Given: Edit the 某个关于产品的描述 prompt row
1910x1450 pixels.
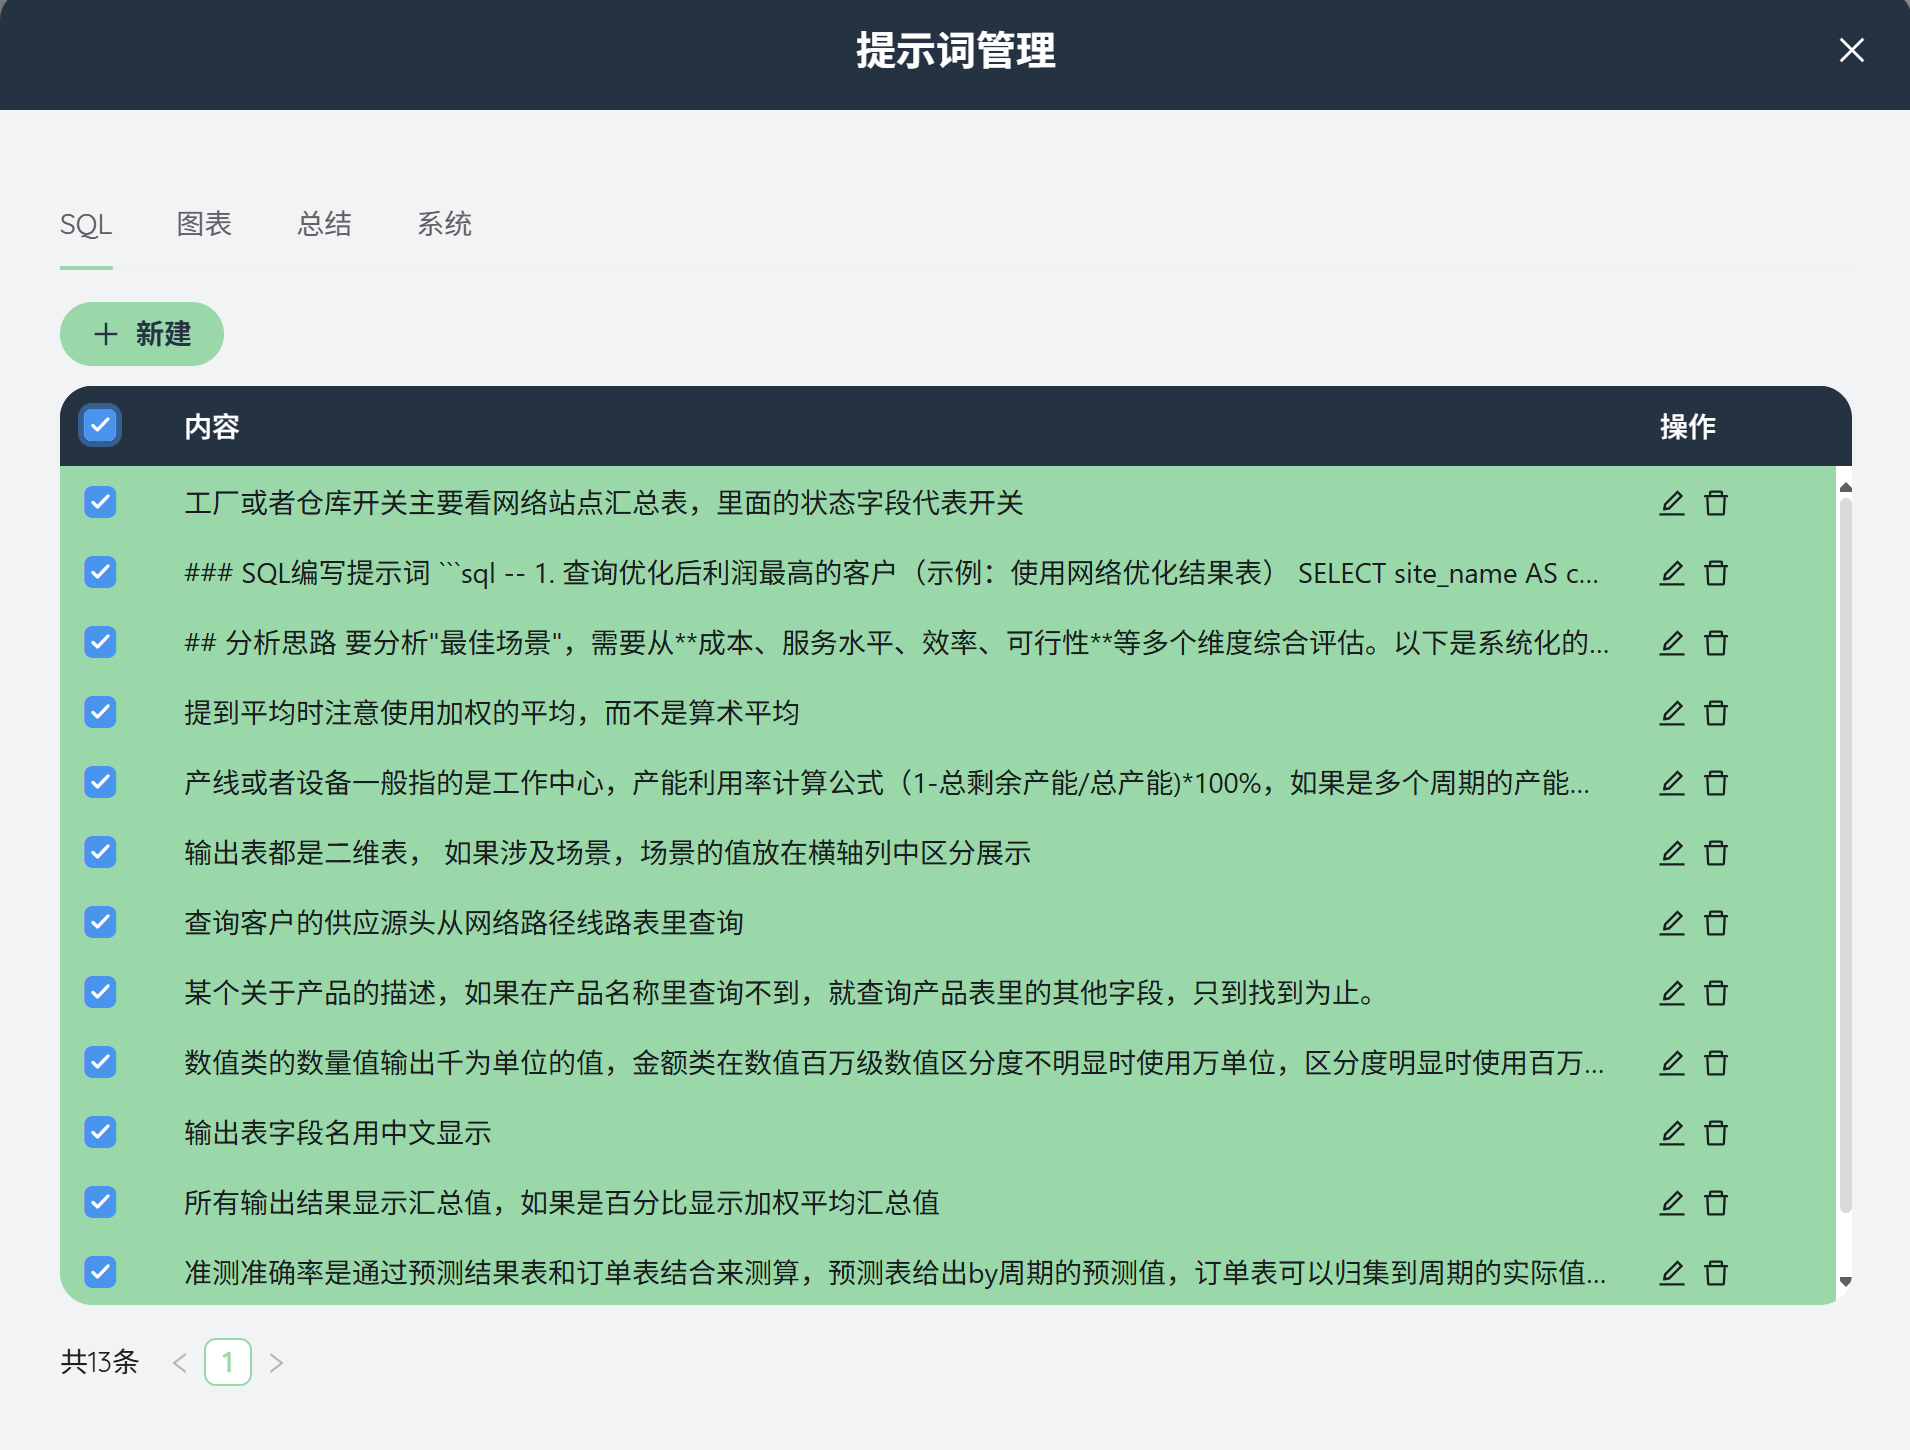Looking at the screenshot, I should [x=1672, y=993].
